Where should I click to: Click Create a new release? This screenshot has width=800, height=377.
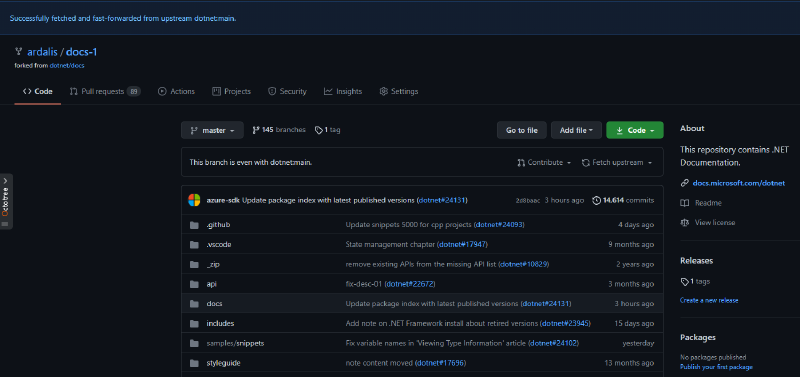pos(709,300)
